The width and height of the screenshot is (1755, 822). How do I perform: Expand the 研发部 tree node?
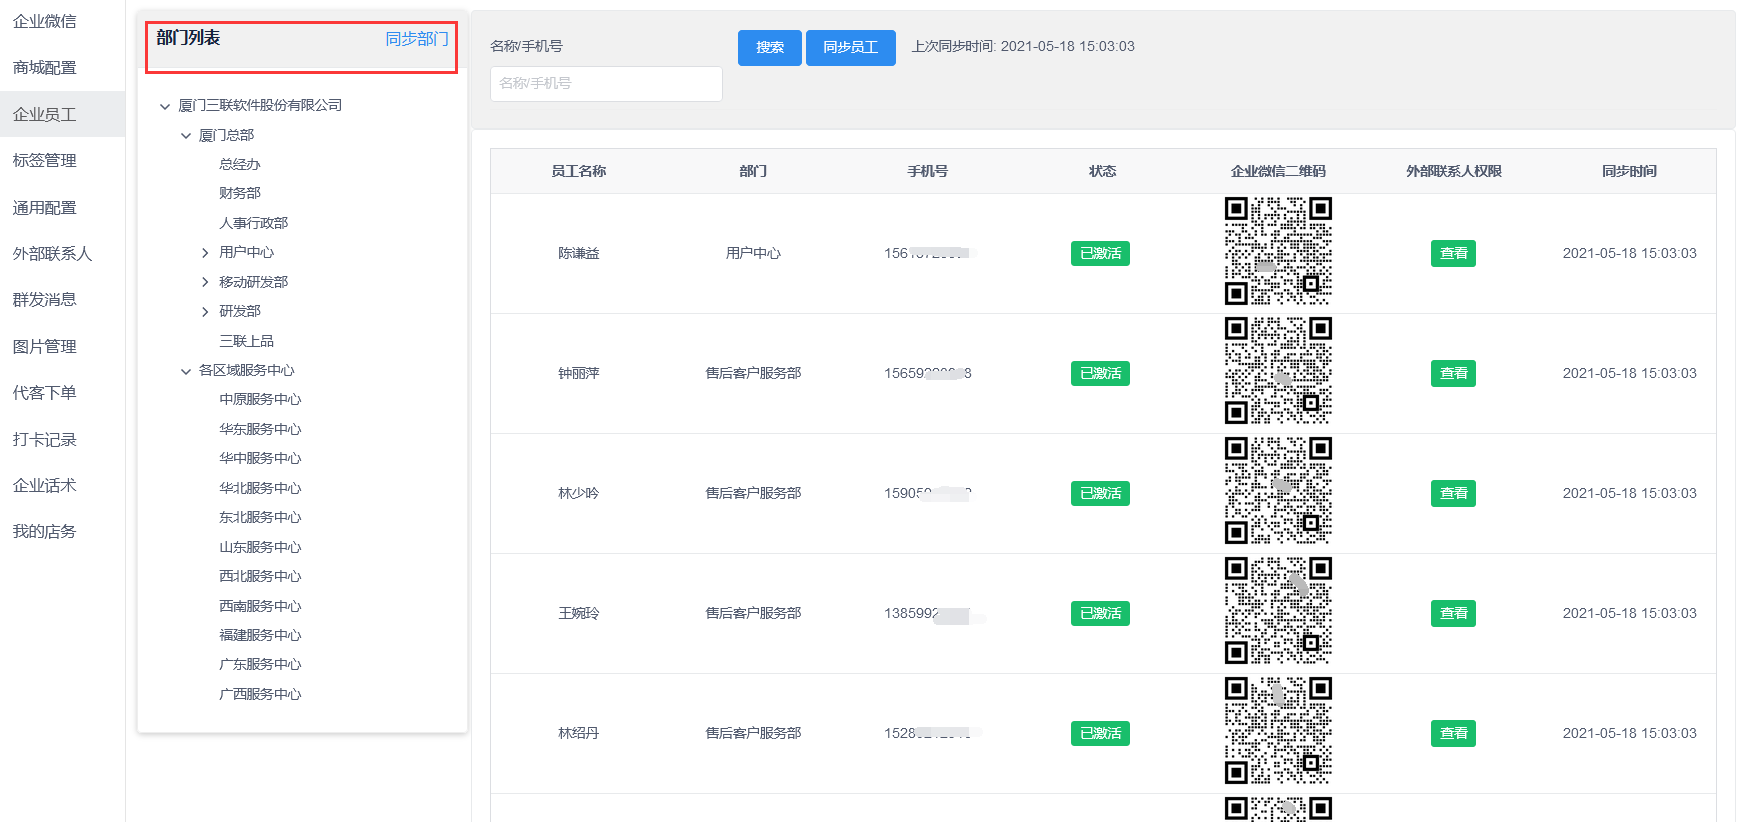tap(205, 312)
